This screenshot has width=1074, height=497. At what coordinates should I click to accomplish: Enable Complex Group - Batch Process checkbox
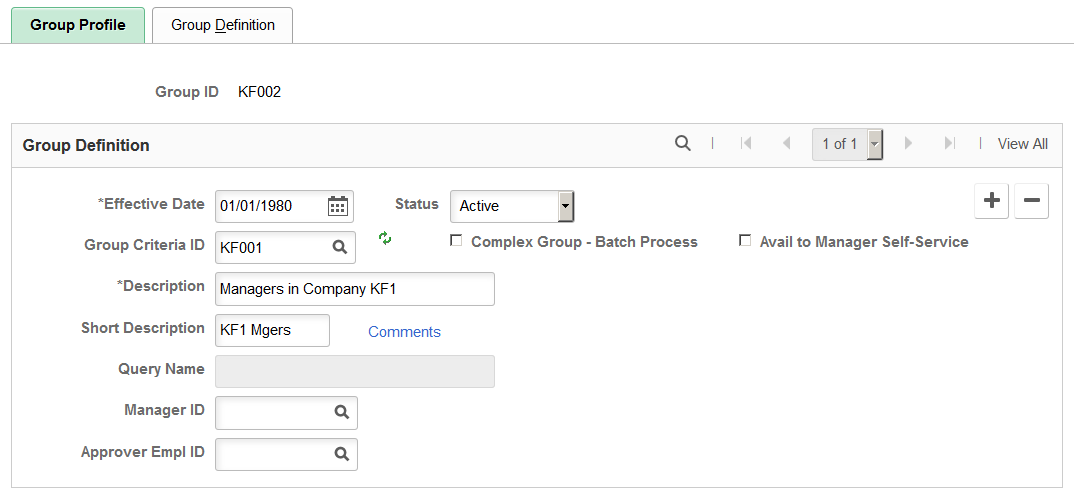pos(456,241)
